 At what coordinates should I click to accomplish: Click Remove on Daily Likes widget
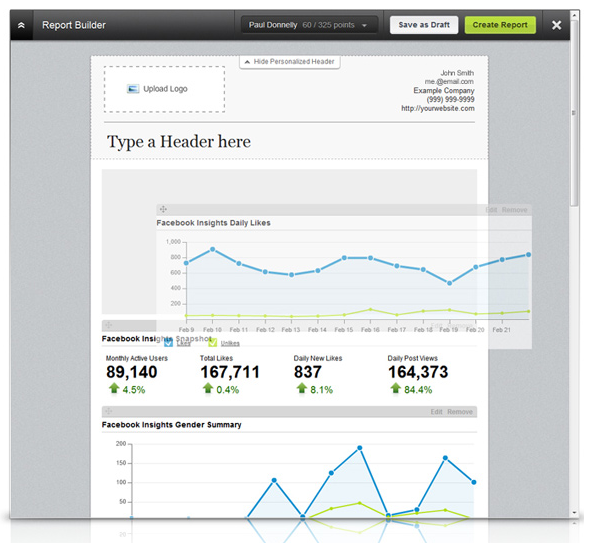(x=514, y=210)
